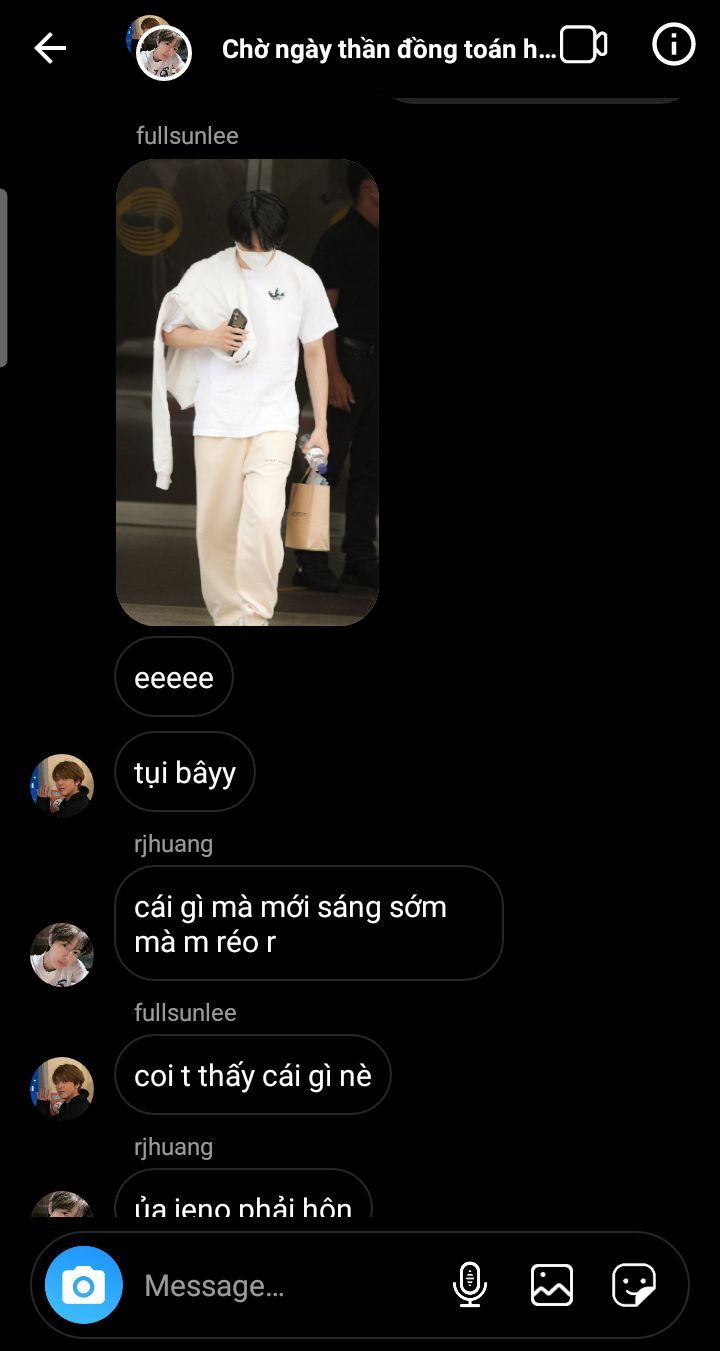Open fullsunlee's avatar beside "coi t thấy"
This screenshot has width=720, height=1351.
coord(62,1089)
